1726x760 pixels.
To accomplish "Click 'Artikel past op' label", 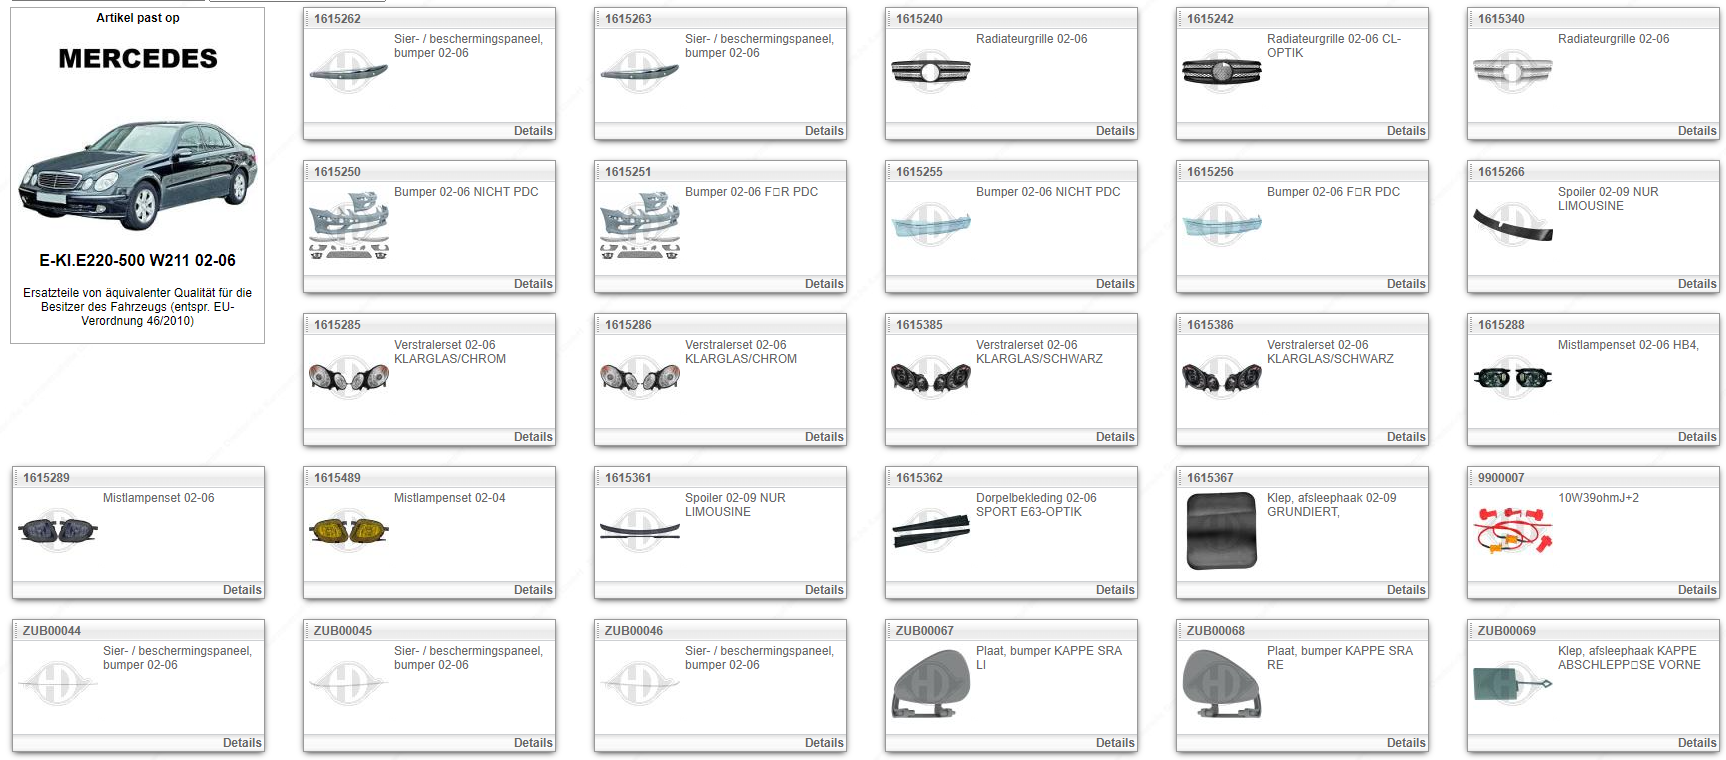I will [138, 18].
